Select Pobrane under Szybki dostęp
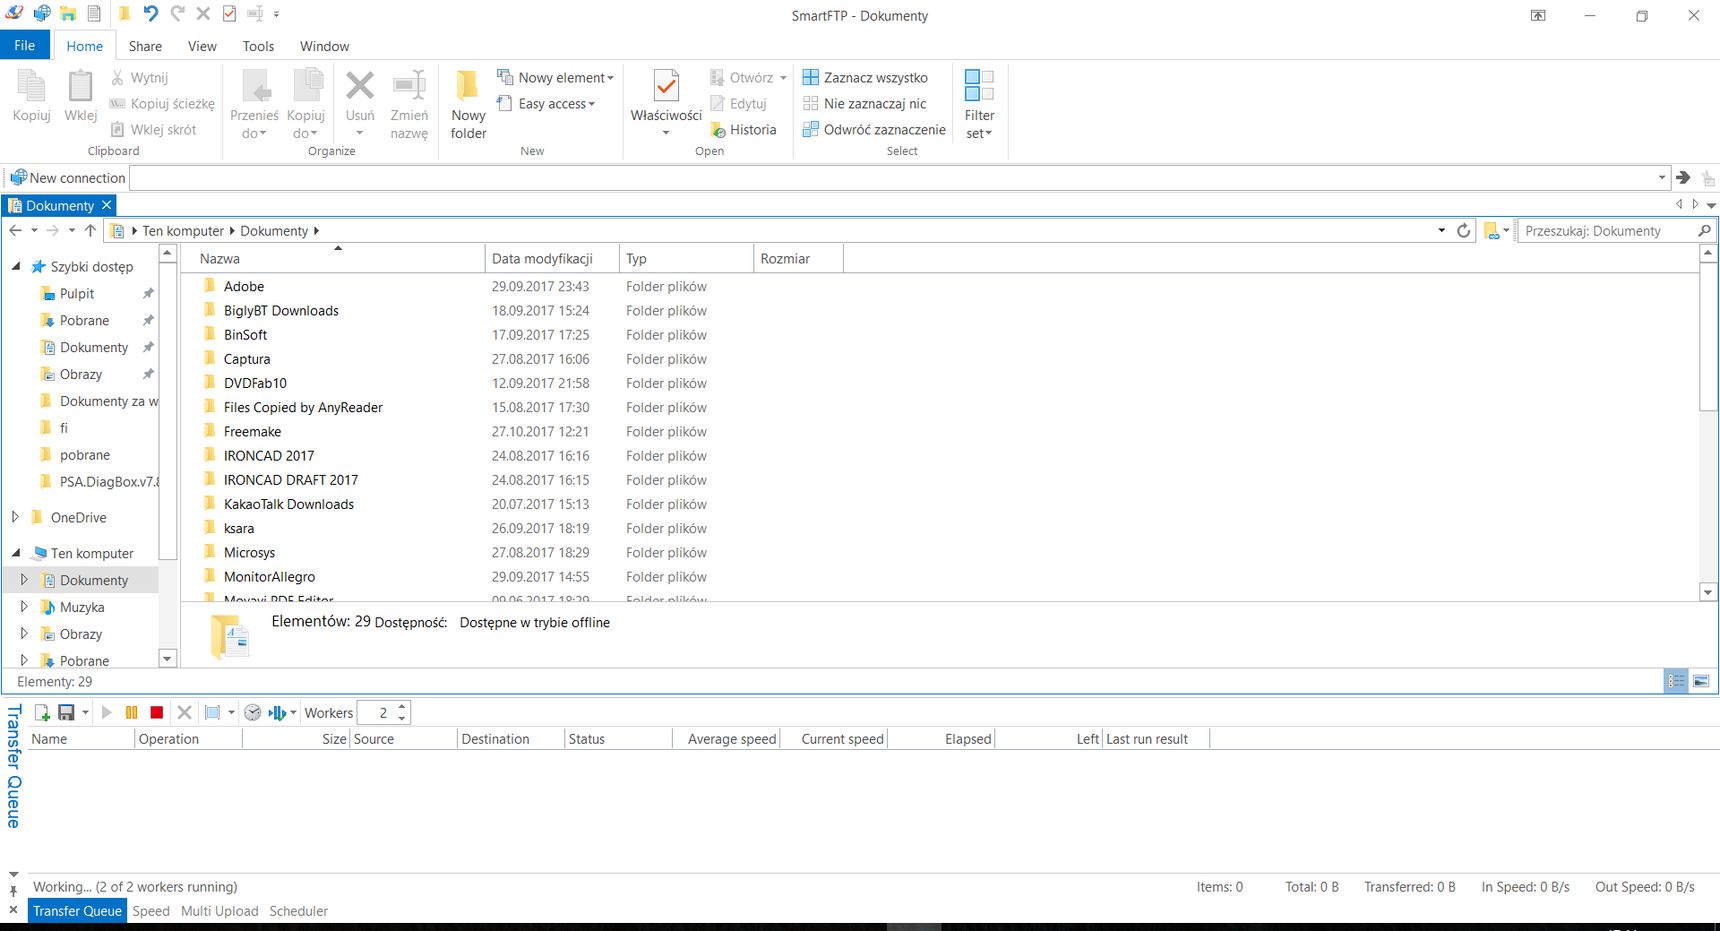Screen dimensions: 1720x931 84,320
